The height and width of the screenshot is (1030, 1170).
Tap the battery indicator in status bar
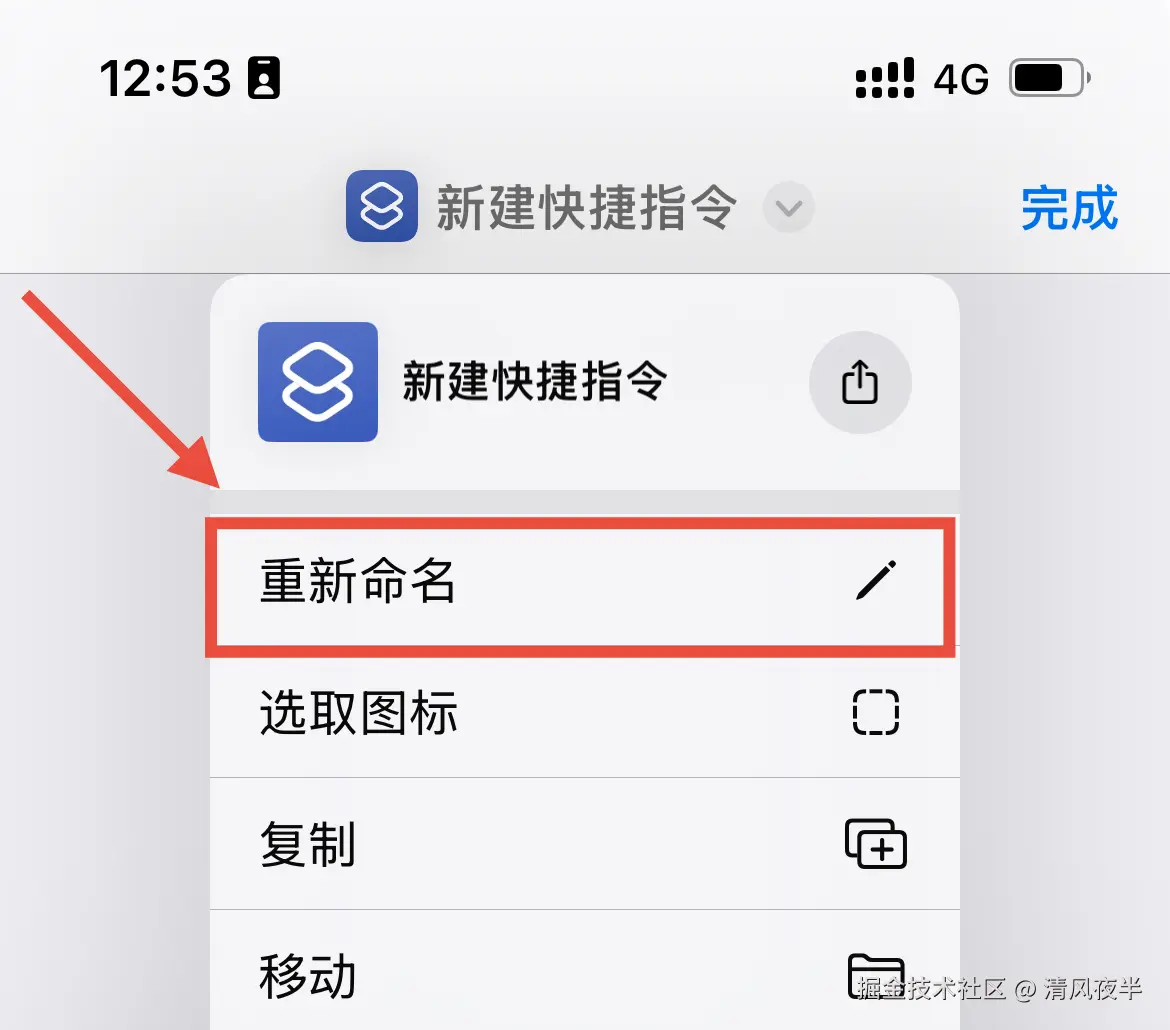pyautogui.click(x=1050, y=78)
